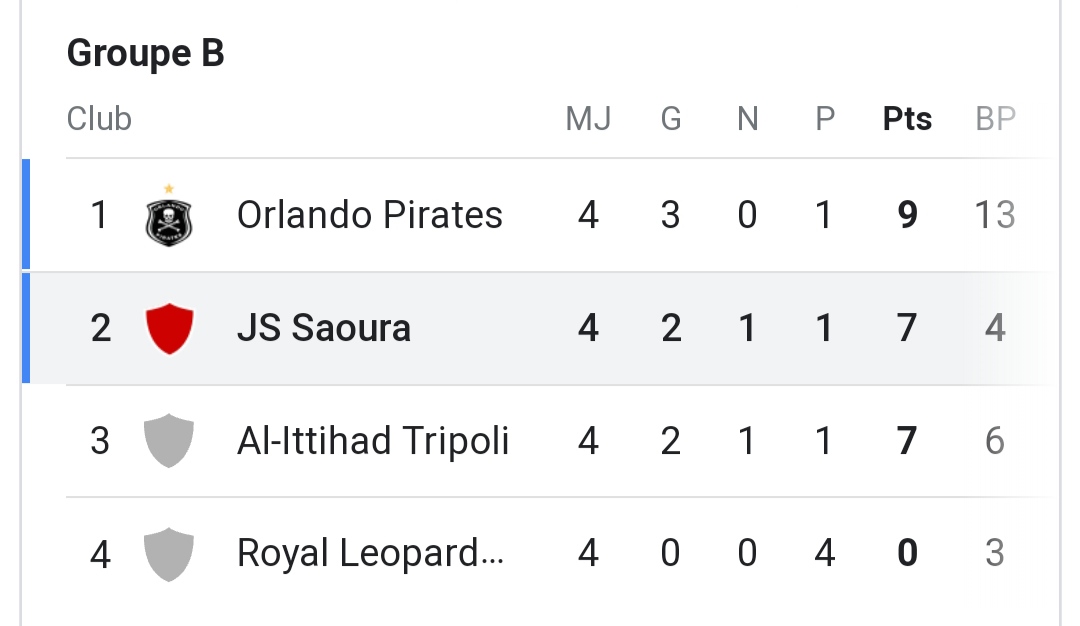This screenshot has width=1080, height=626.
Task: Click the Orlando Pirates skull crest logo
Action: (x=168, y=217)
